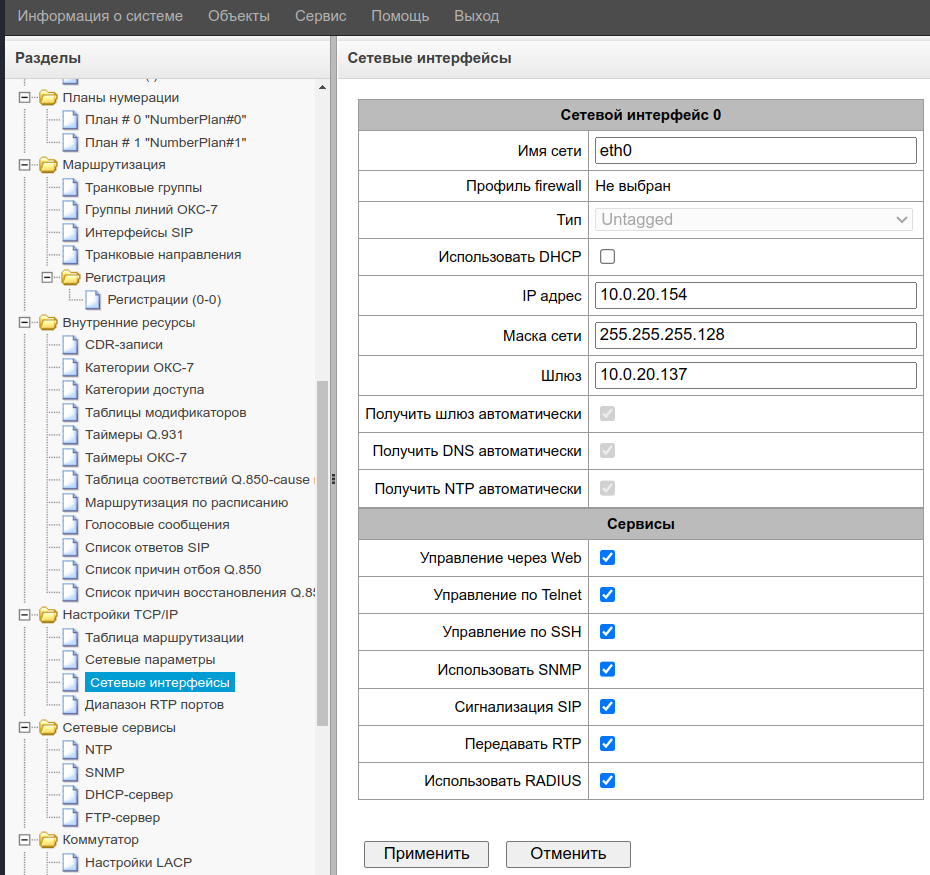Click the page icon next to SNMP
Viewport: 930px width, 875px height.
69,772
